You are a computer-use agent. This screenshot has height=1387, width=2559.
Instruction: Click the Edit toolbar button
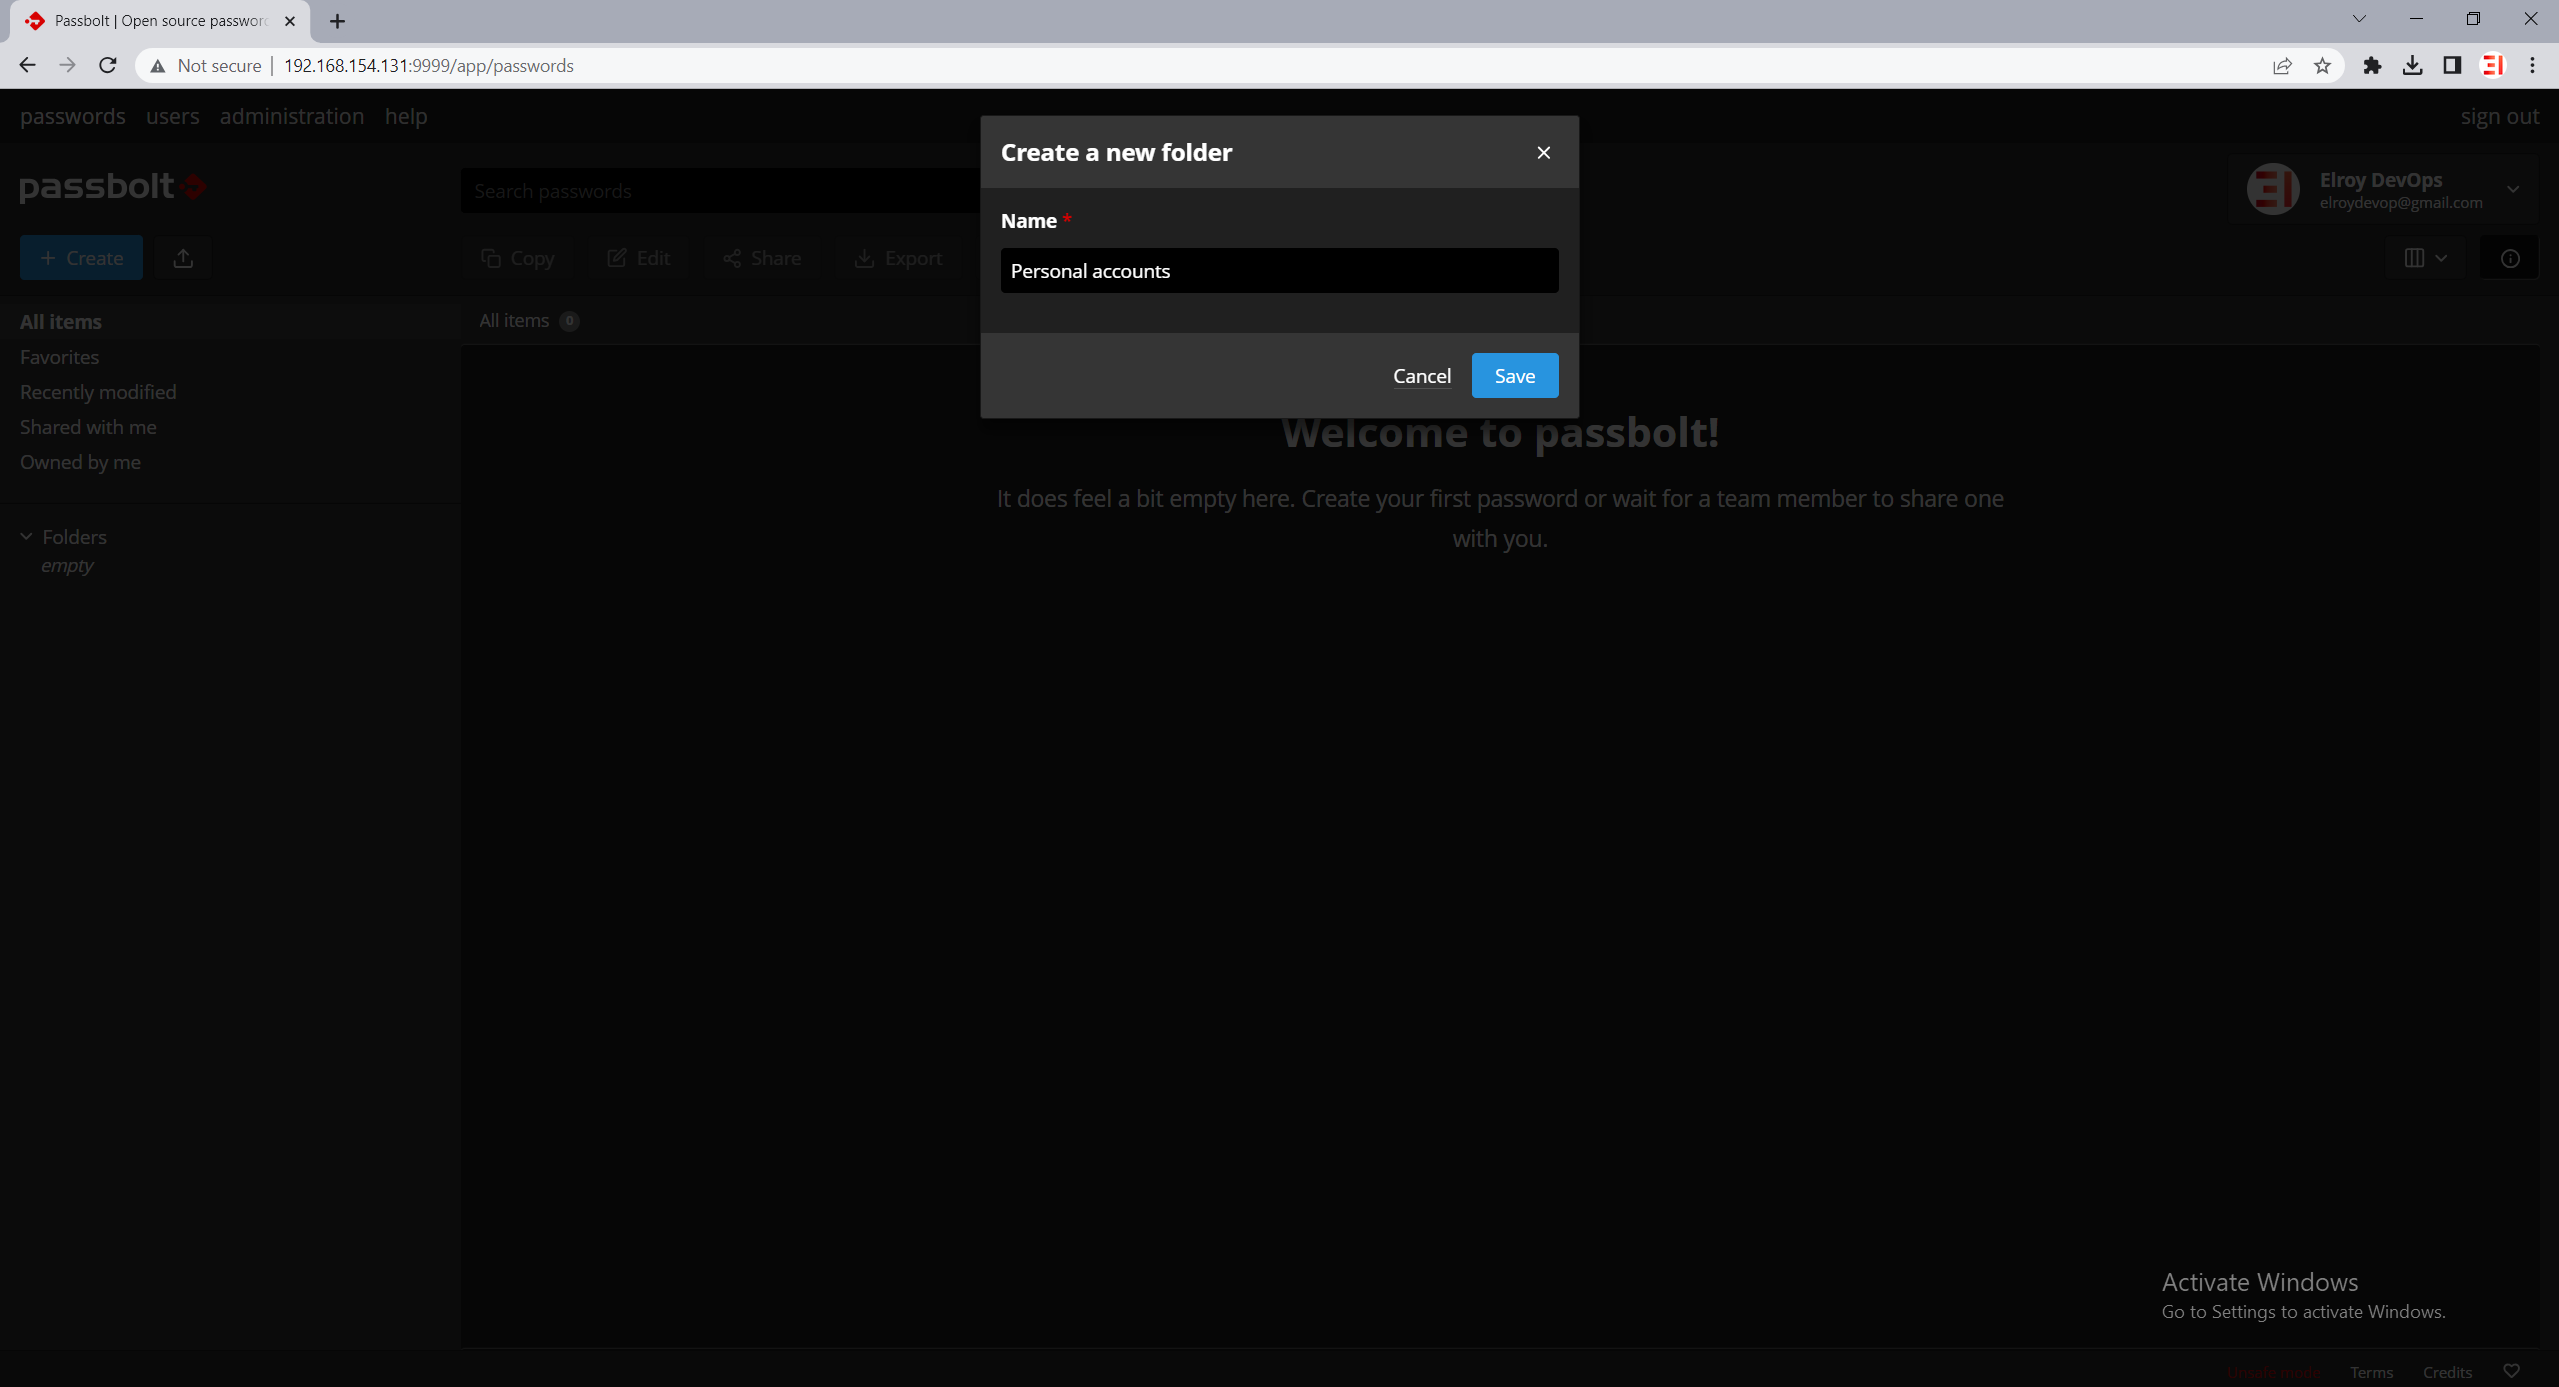pyautogui.click(x=638, y=258)
